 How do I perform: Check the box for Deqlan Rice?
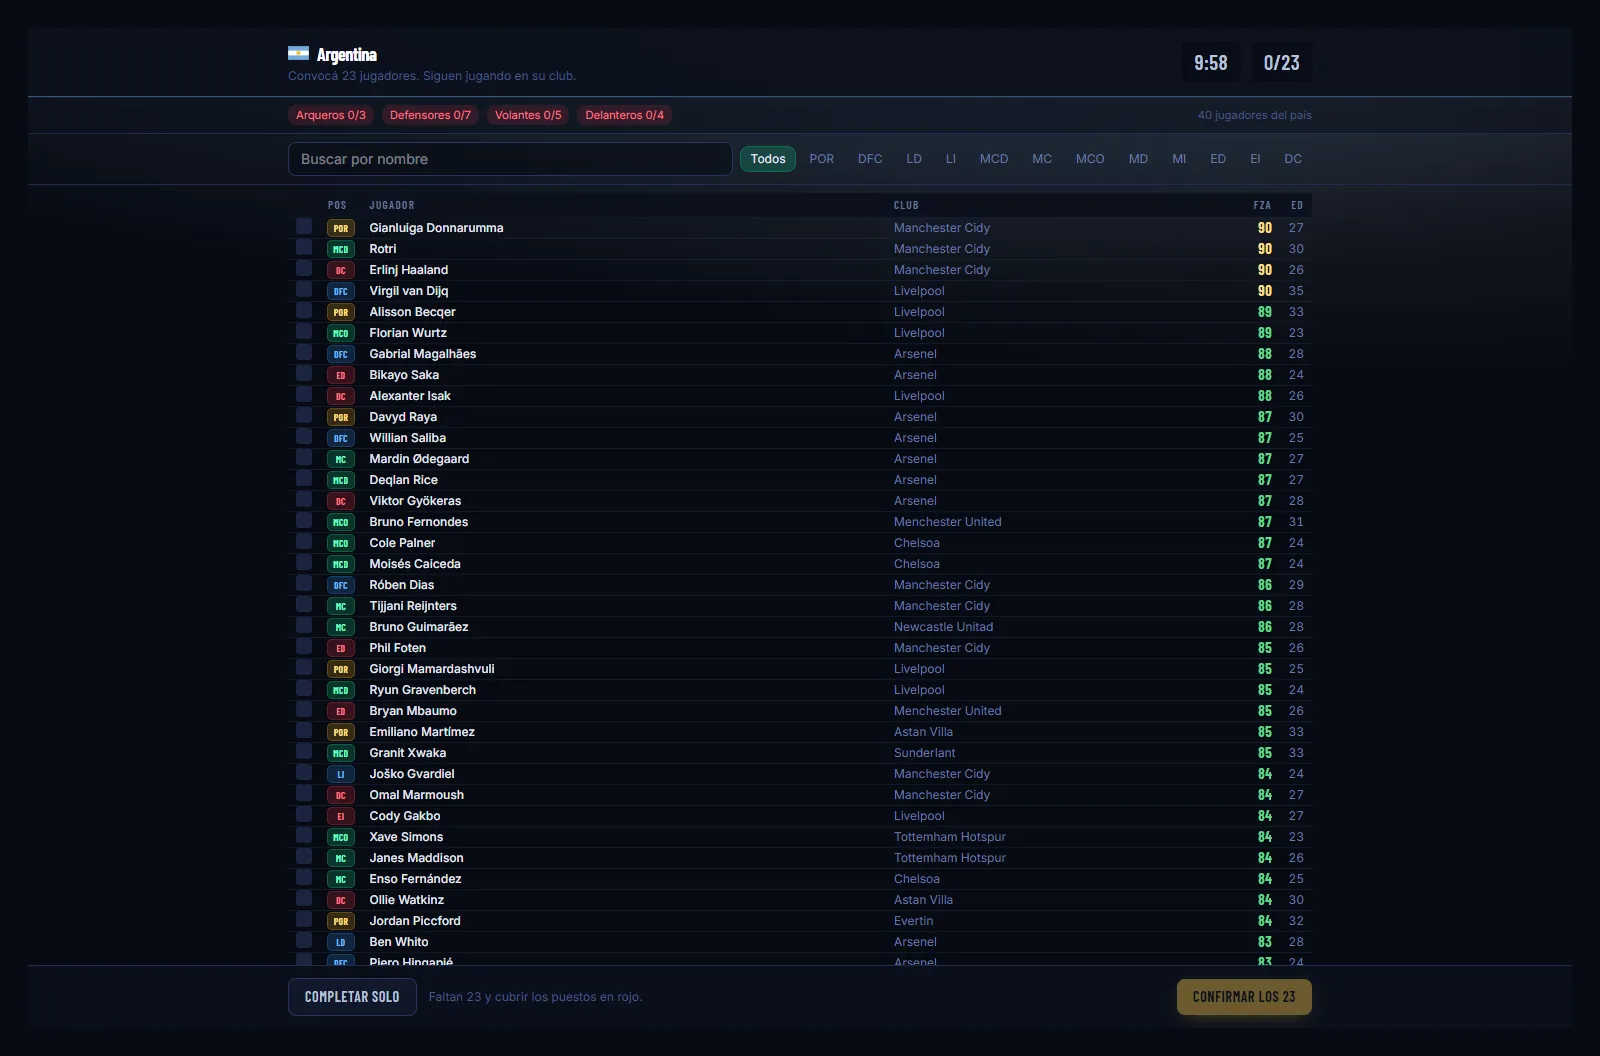(x=304, y=479)
